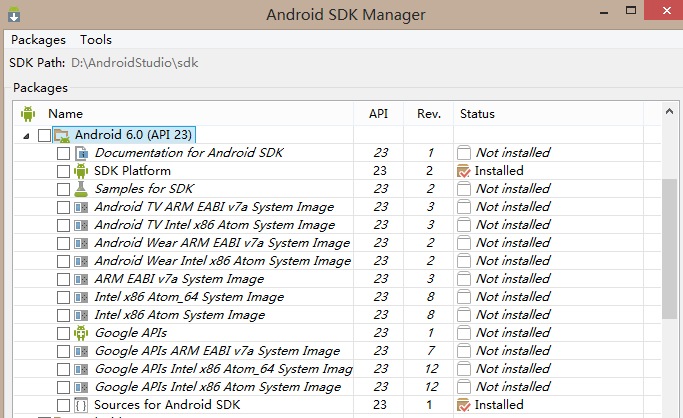Click the vertical scrollbar thumb
Viewport: 683px width, 418px height.
tap(669, 249)
